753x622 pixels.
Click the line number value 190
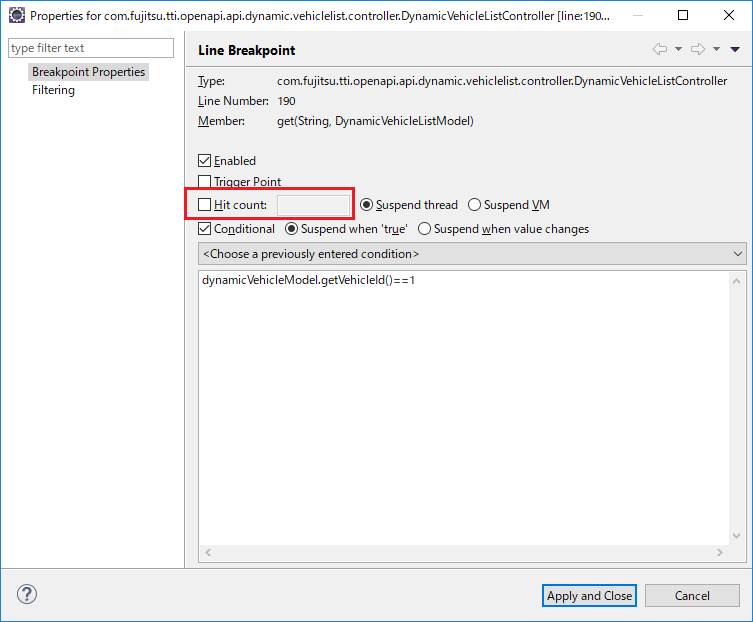click(286, 101)
